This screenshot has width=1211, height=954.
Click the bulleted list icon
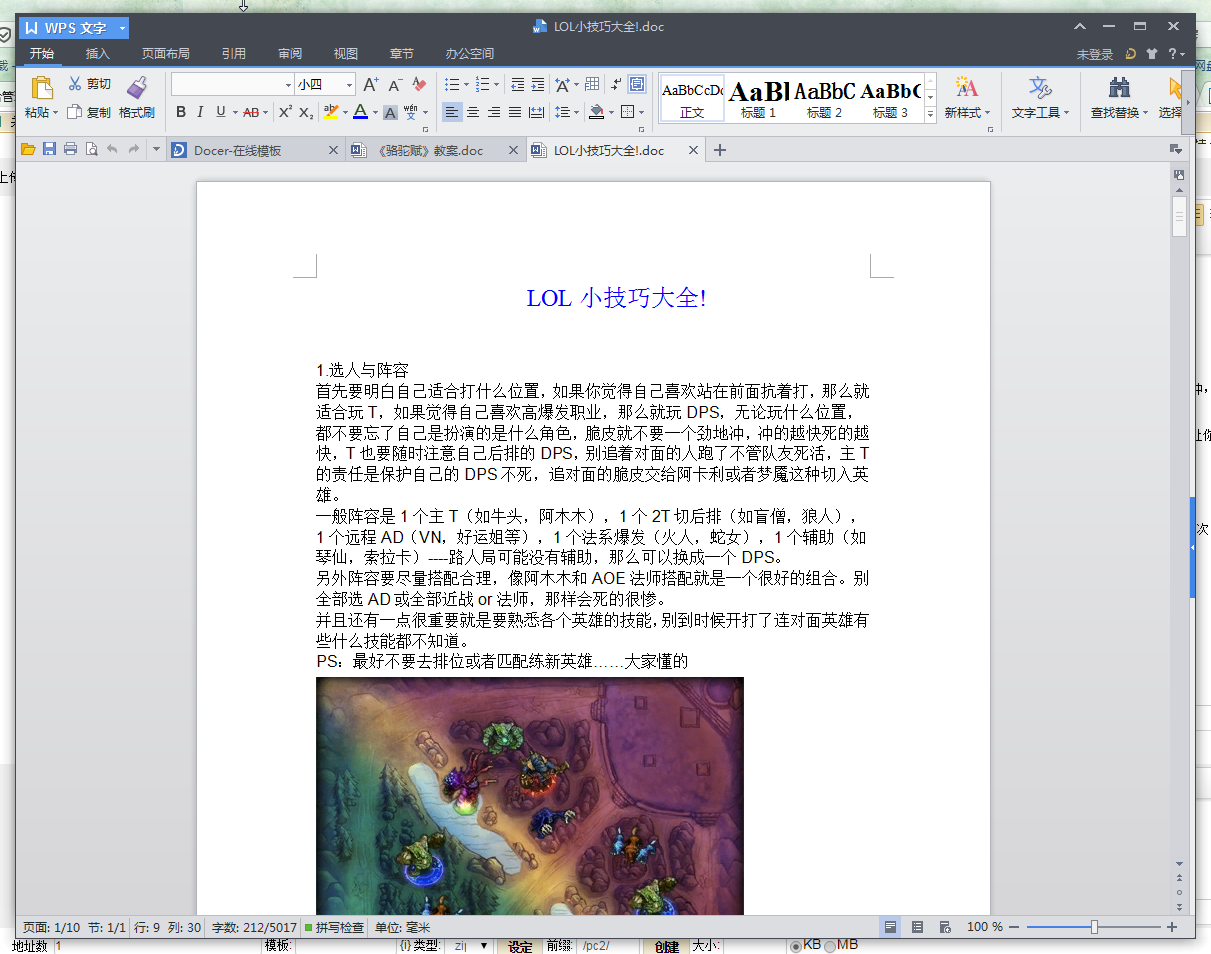[x=451, y=85]
